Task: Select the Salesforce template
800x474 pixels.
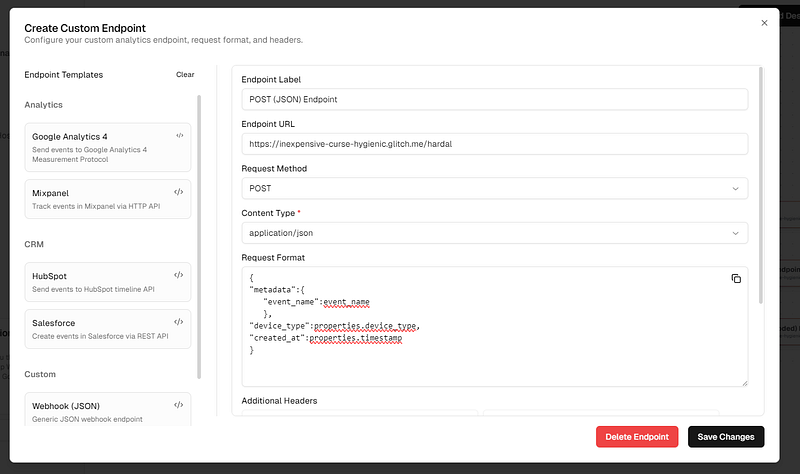Action: pos(108,329)
